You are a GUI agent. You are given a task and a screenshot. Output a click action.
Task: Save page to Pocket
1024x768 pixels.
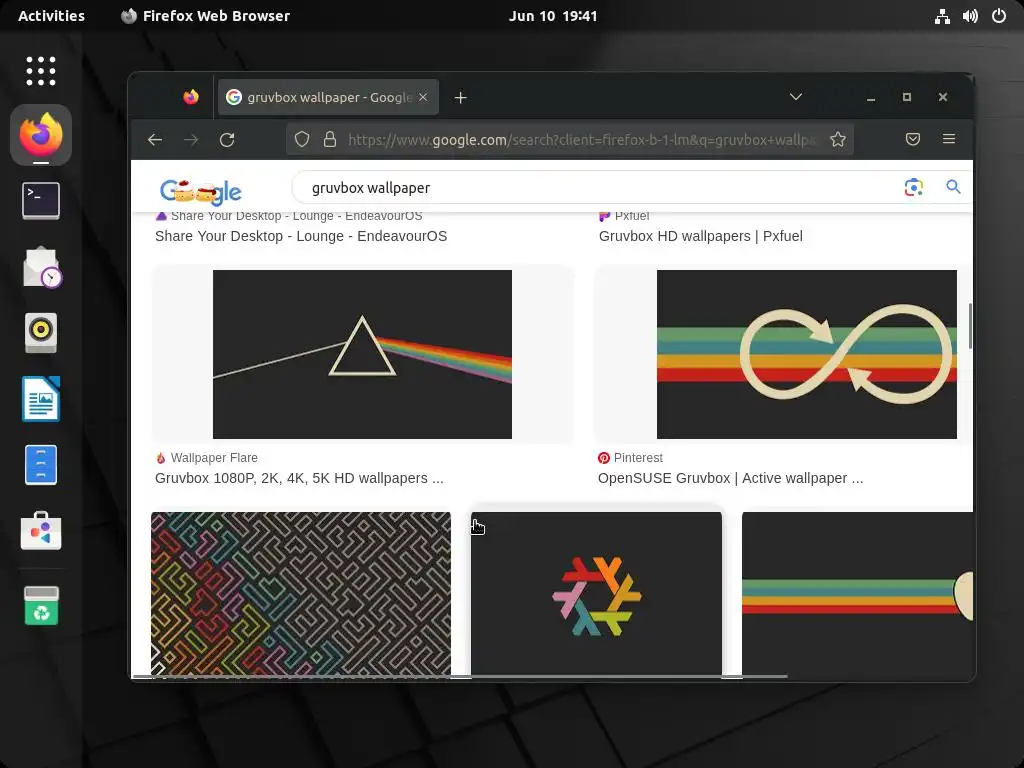[x=912, y=139]
